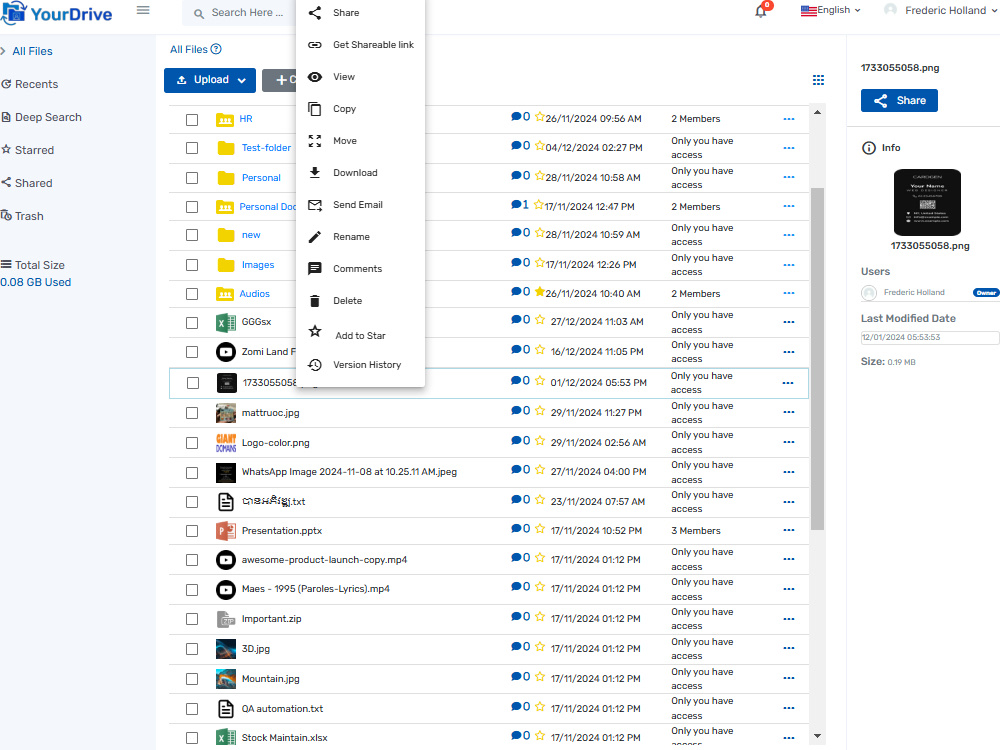Check the Test-folder checkbox
The width and height of the screenshot is (1000, 750).
tap(192, 148)
